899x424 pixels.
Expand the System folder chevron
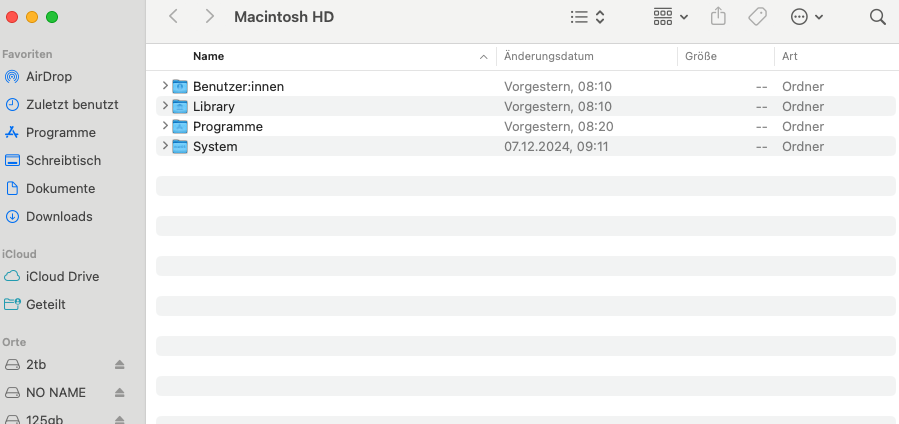click(x=165, y=146)
